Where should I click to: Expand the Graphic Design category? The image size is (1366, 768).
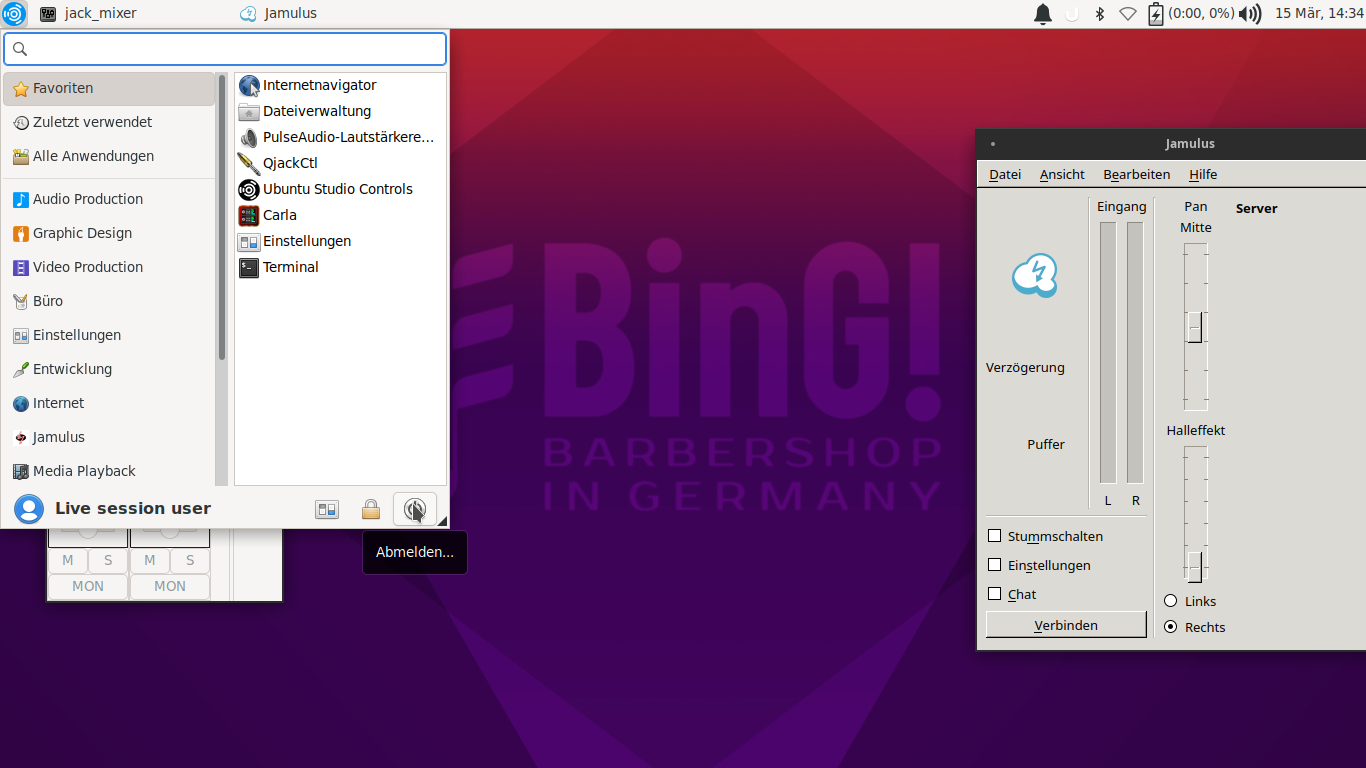[82, 233]
